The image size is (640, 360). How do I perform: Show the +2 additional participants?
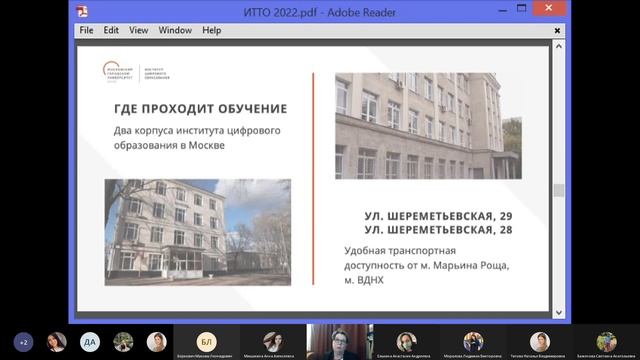click(23, 342)
